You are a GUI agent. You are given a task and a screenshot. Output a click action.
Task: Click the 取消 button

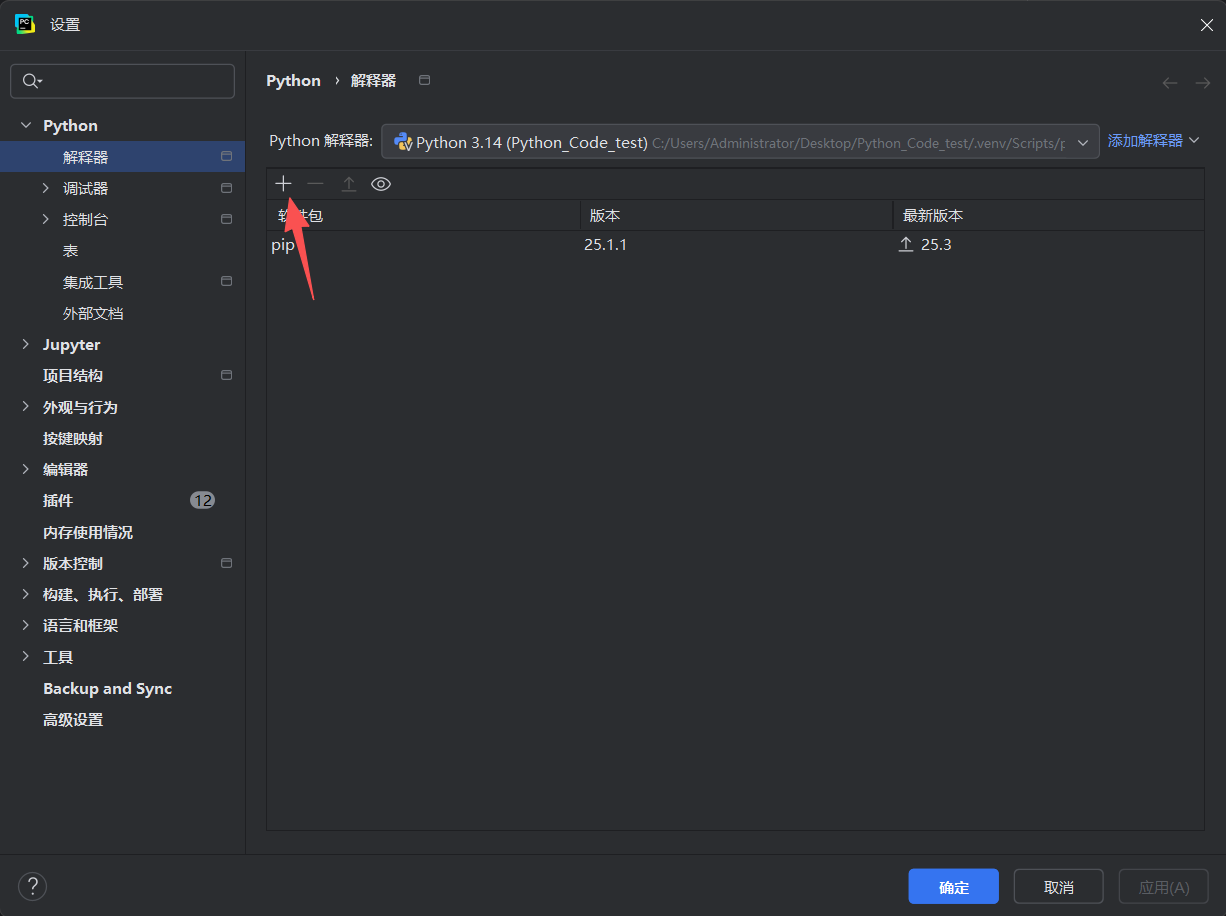(x=1058, y=887)
